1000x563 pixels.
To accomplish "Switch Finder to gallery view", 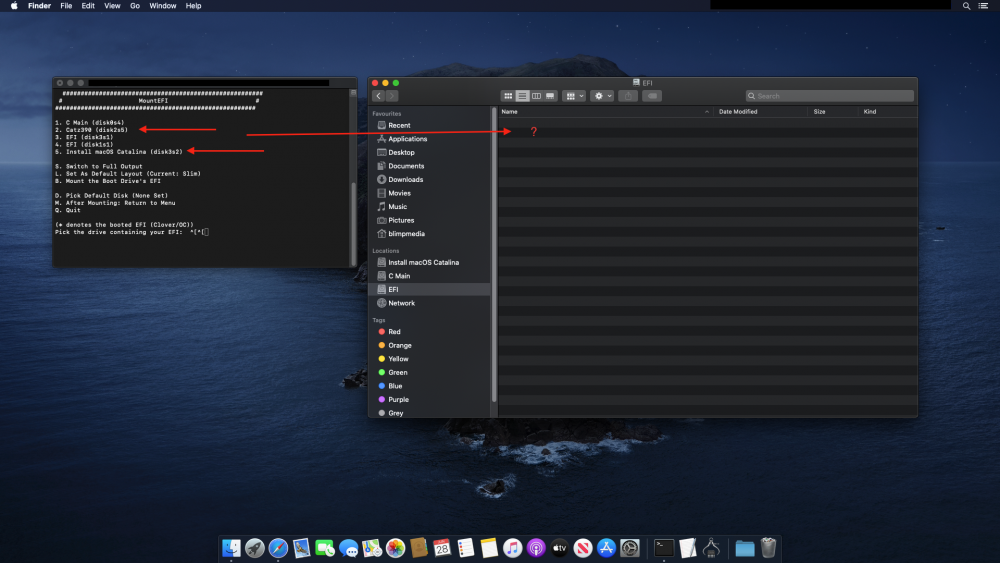I will pyautogui.click(x=550, y=96).
